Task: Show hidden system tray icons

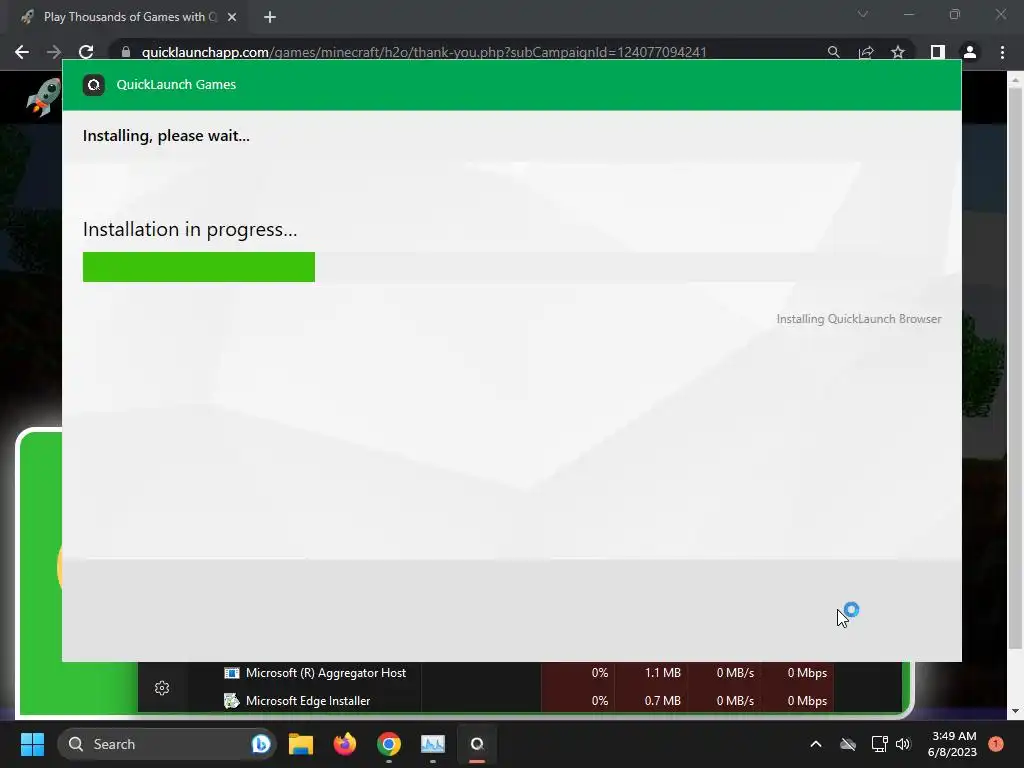Action: [816, 744]
